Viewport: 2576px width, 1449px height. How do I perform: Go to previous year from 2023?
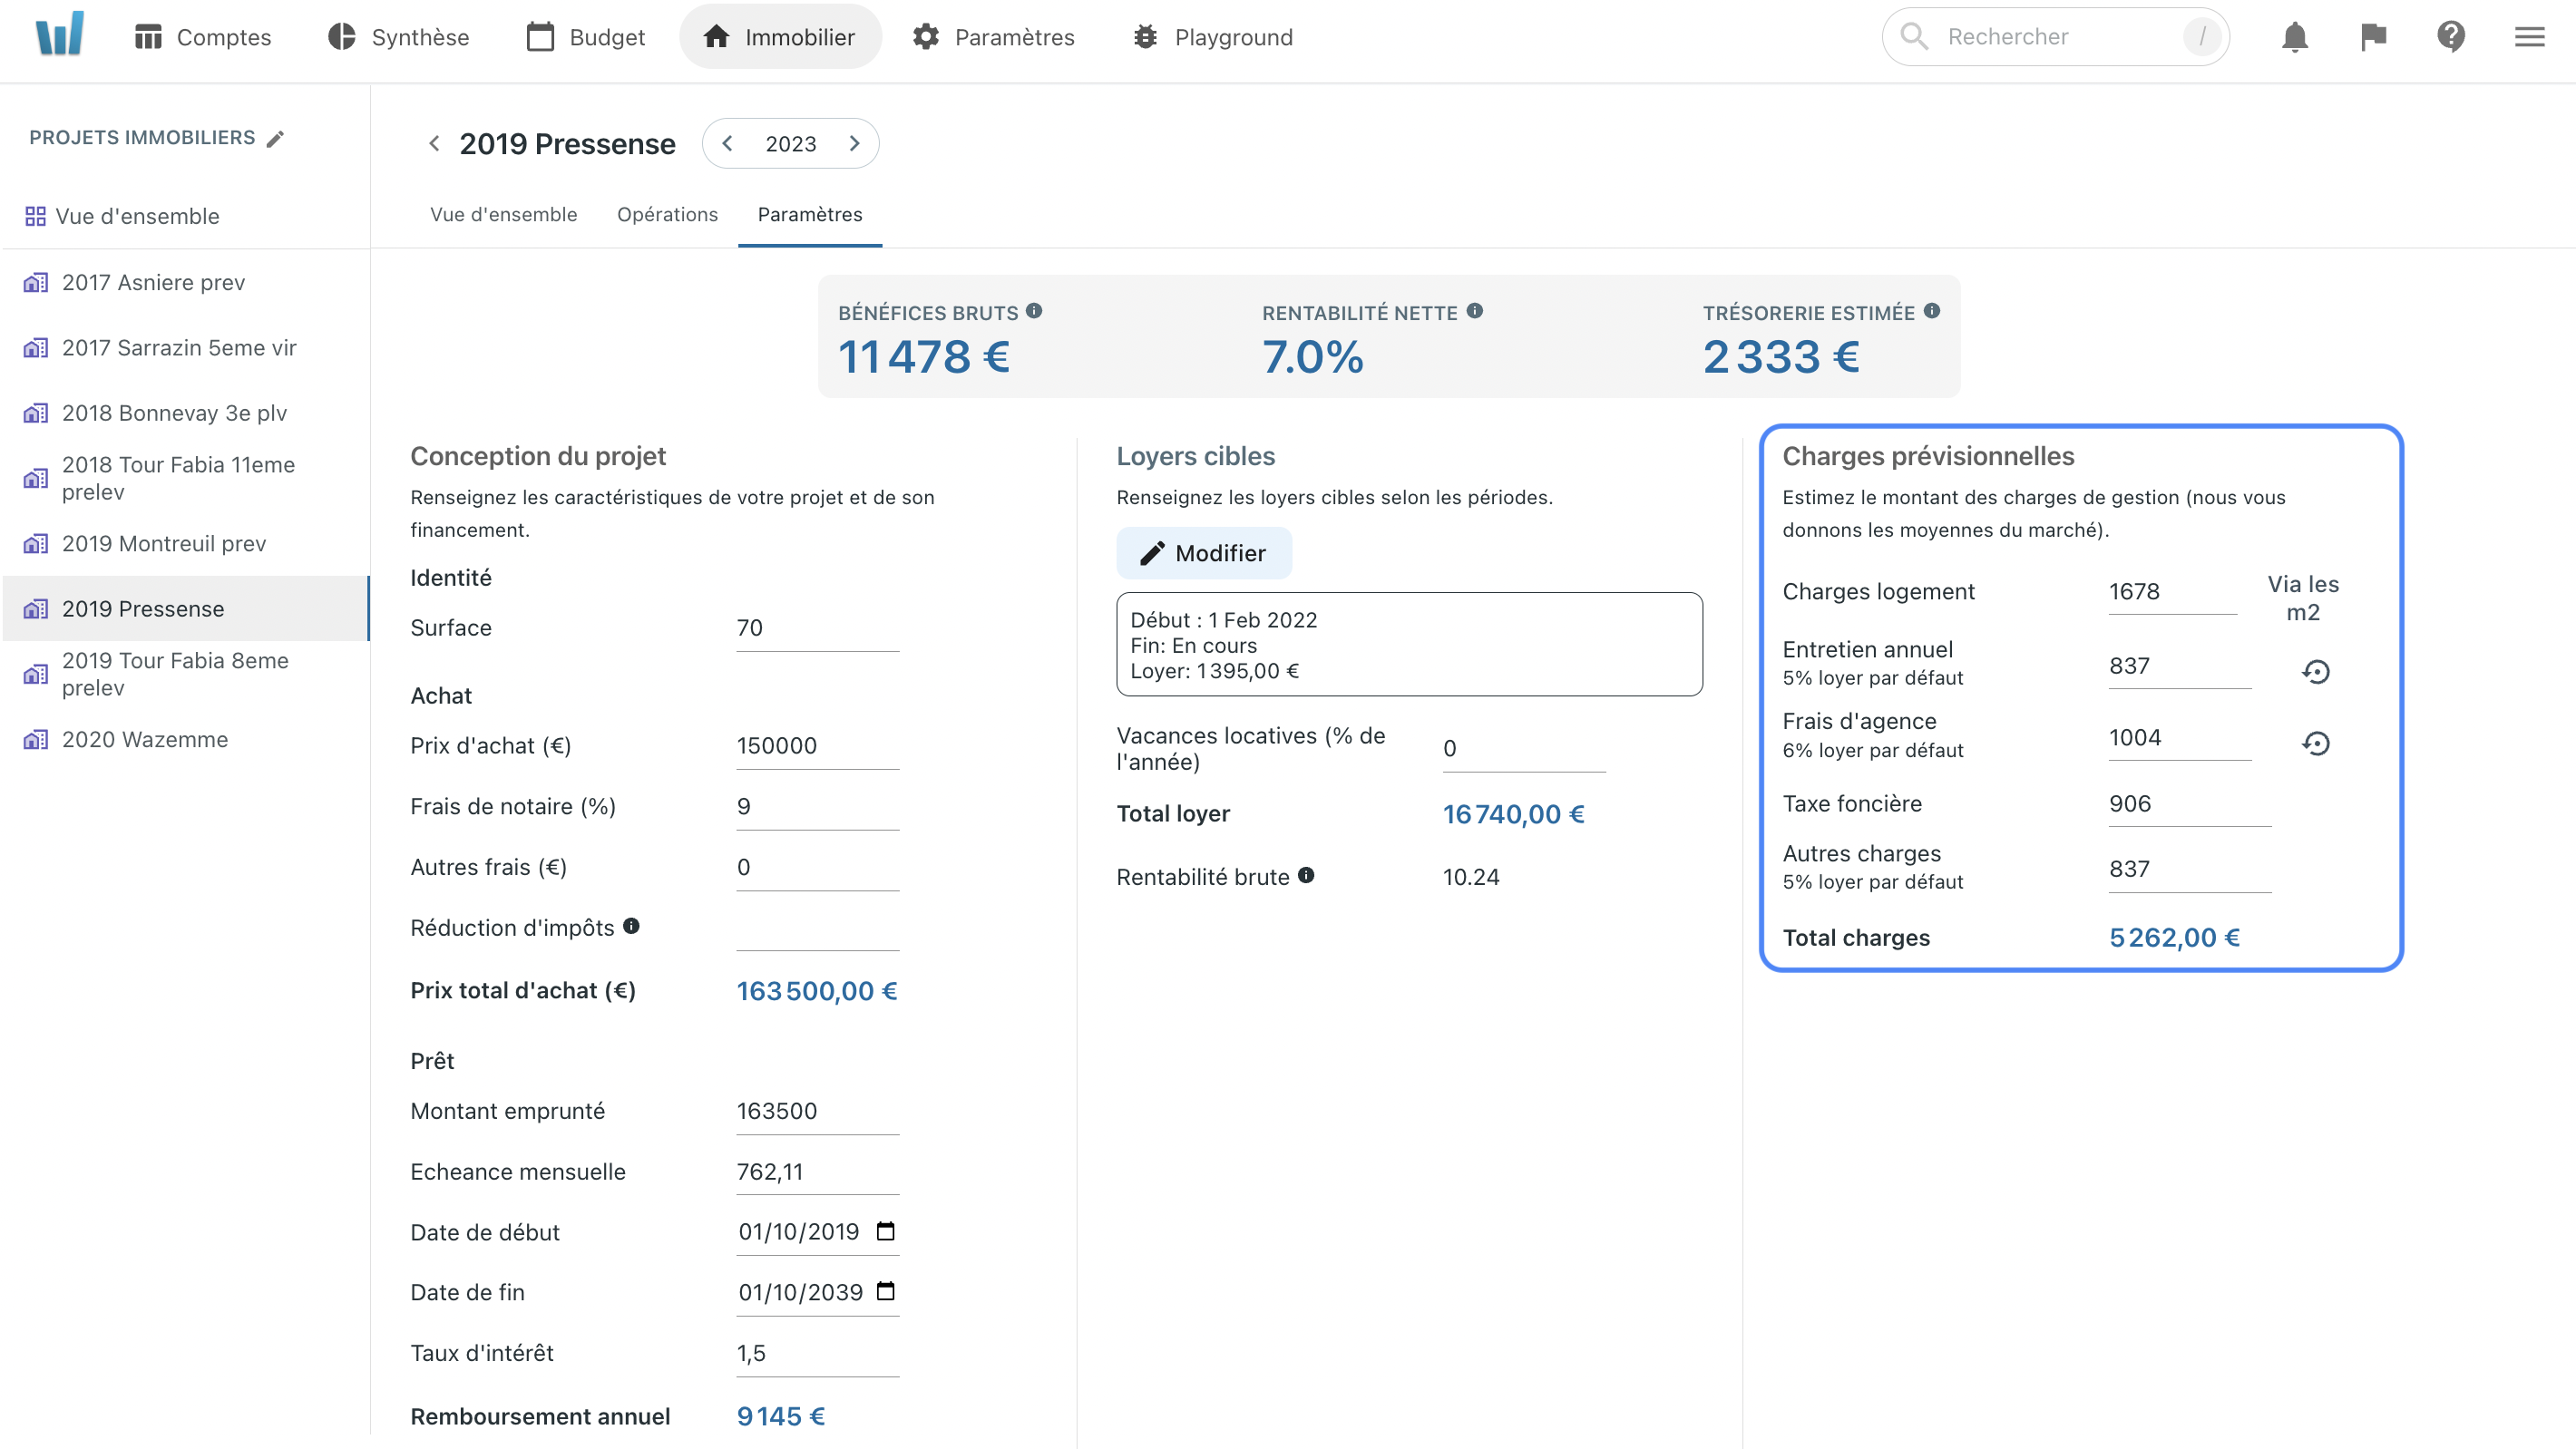pos(728,143)
